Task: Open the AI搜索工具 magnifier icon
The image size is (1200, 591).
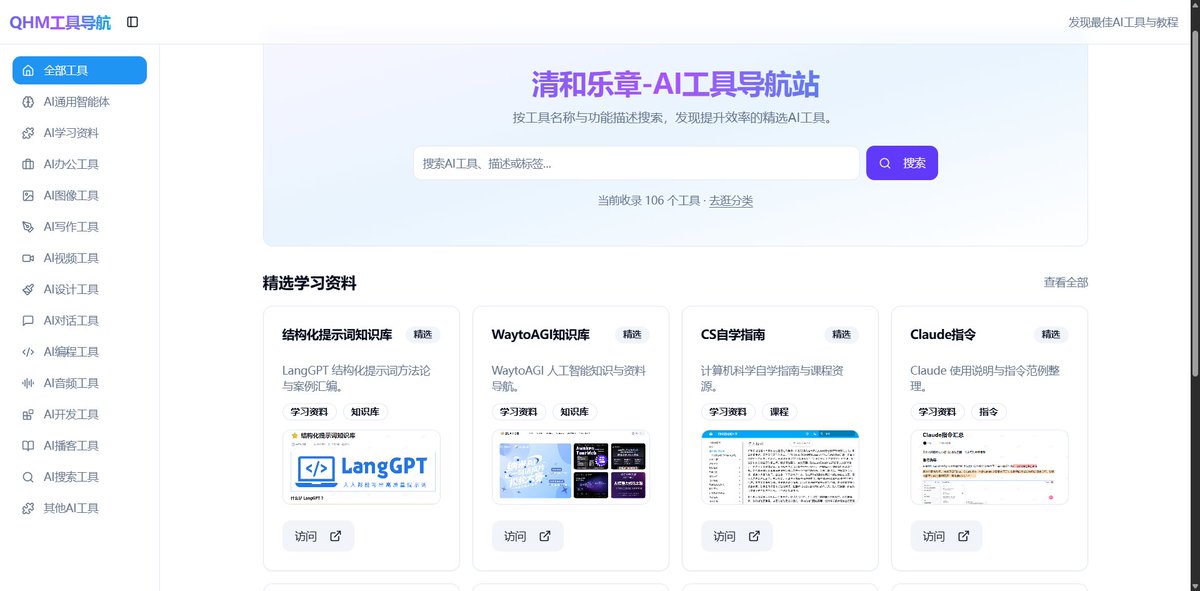Action: click(26, 476)
